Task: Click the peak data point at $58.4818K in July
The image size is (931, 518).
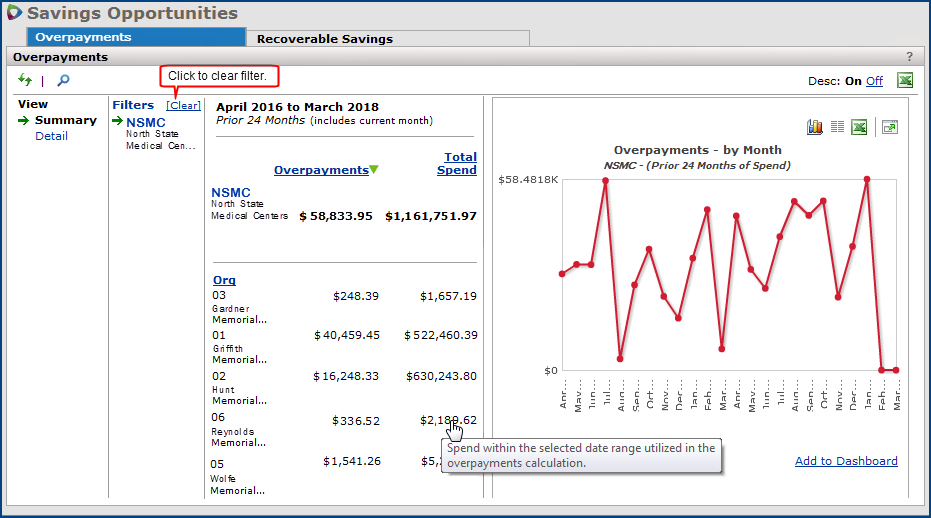Action: point(606,181)
